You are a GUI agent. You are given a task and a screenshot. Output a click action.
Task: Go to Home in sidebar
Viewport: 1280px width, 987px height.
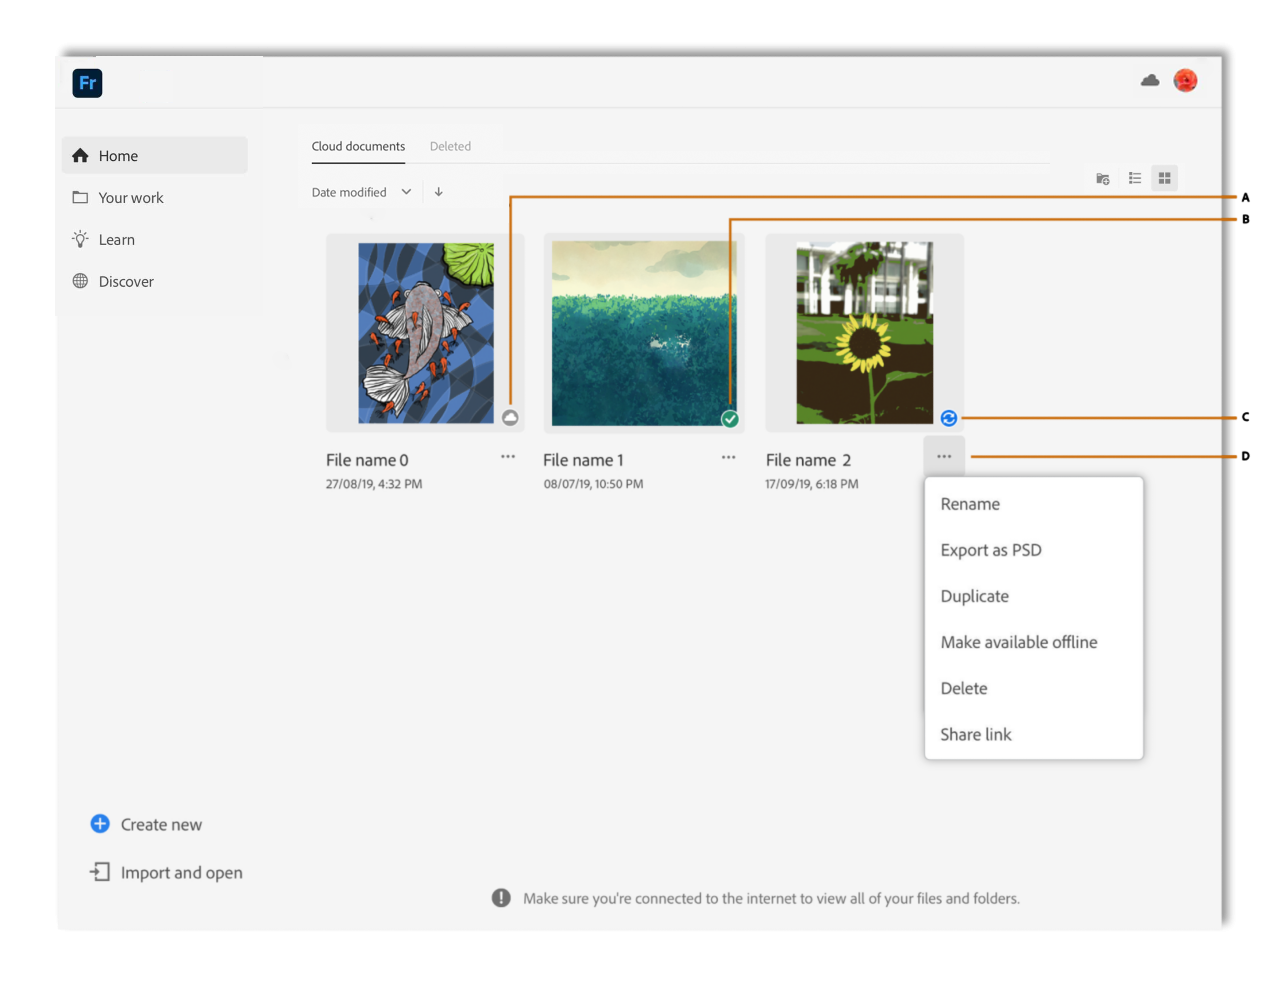click(155, 156)
